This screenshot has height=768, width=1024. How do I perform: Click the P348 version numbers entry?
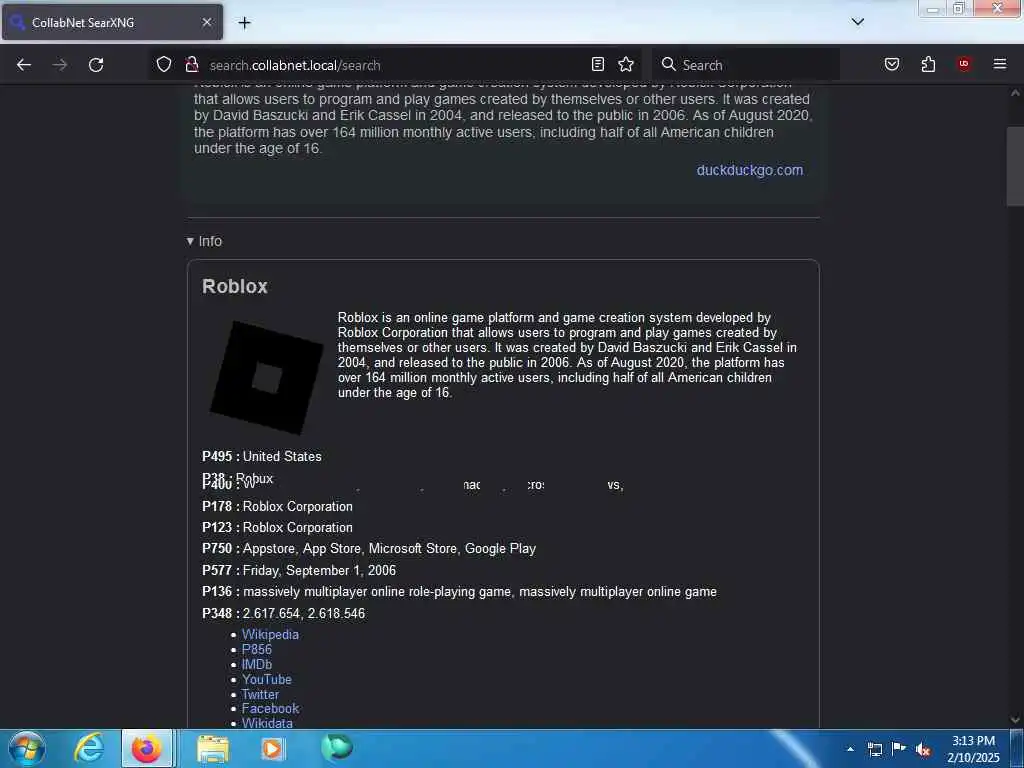(283, 613)
